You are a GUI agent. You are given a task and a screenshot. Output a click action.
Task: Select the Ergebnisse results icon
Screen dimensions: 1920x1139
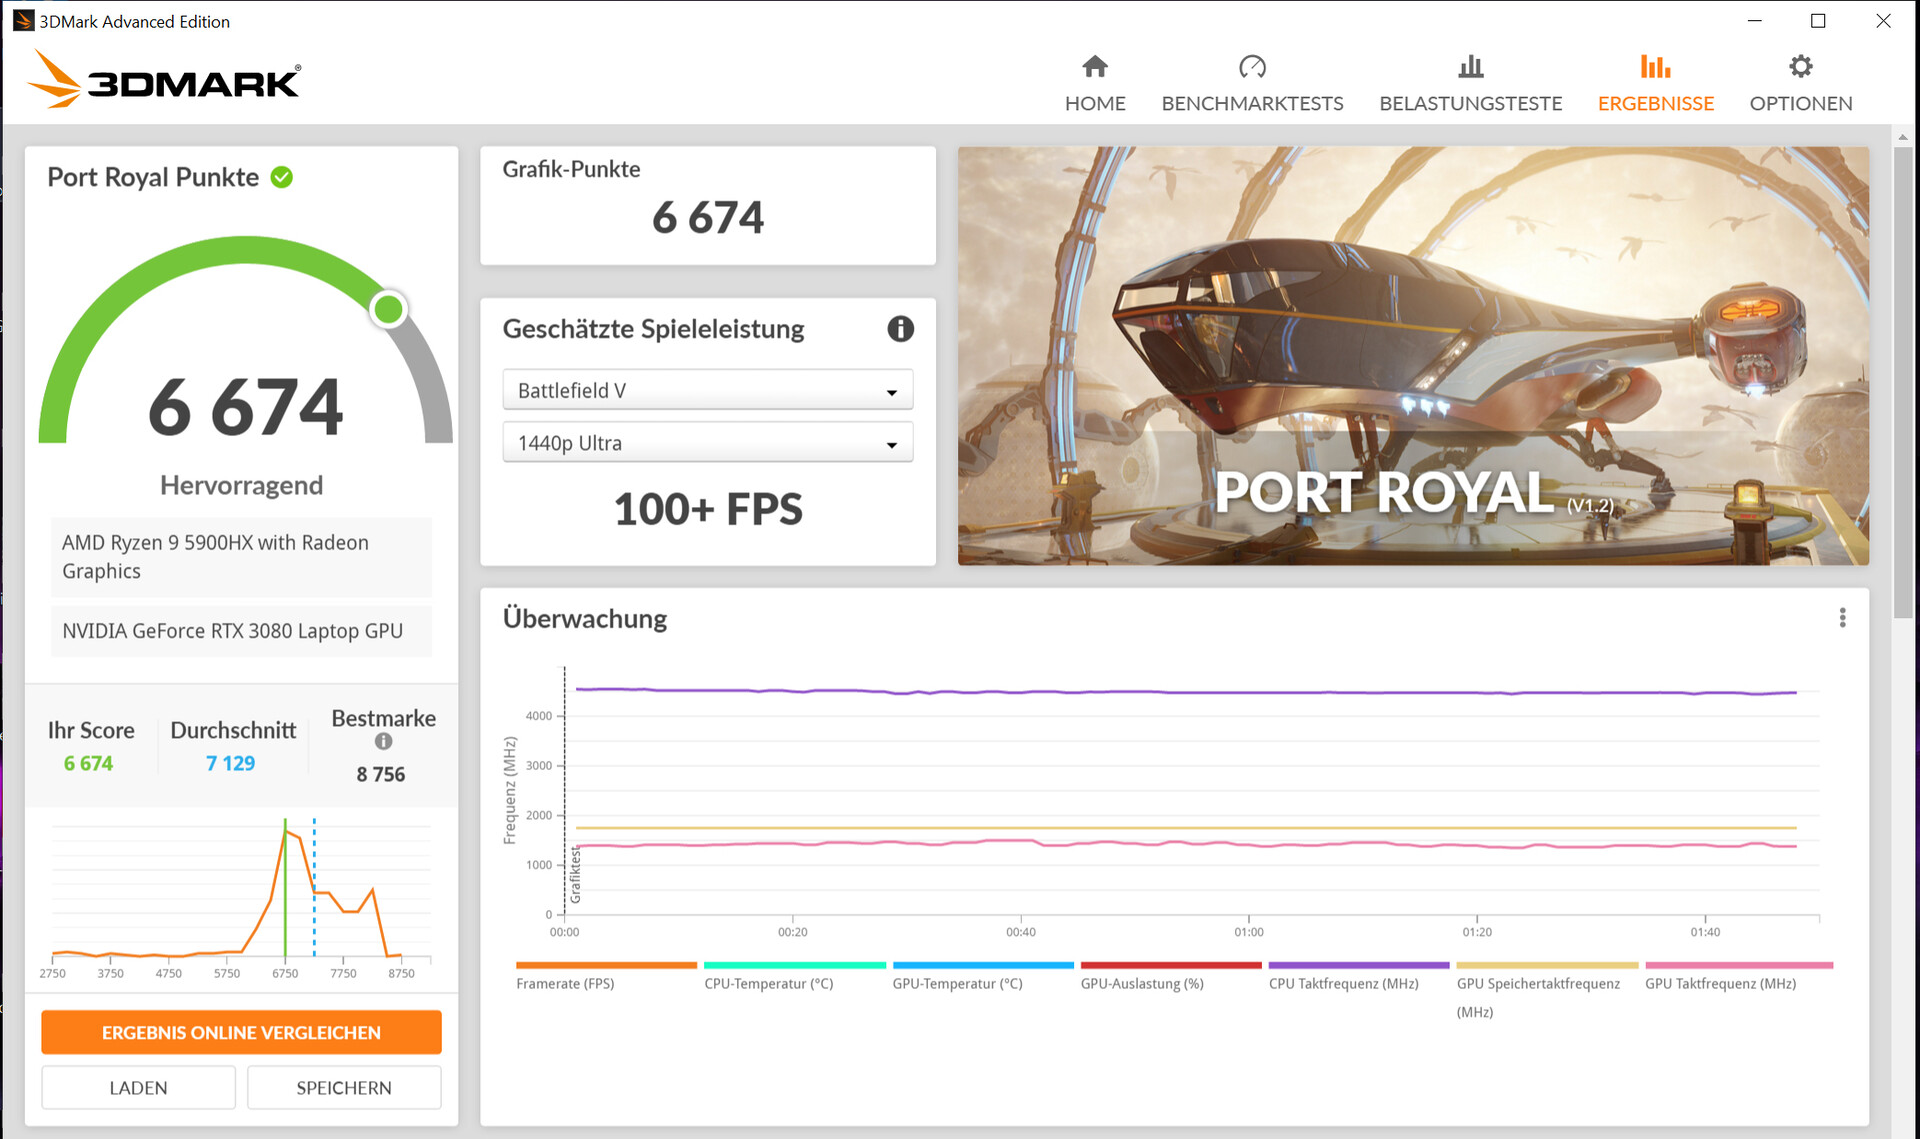[x=1655, y=67]
